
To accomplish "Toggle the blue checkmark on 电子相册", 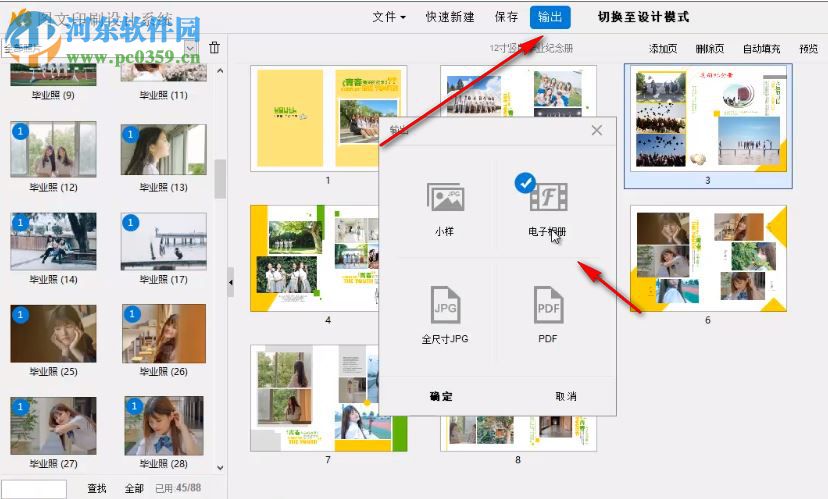I will (525, 183).
